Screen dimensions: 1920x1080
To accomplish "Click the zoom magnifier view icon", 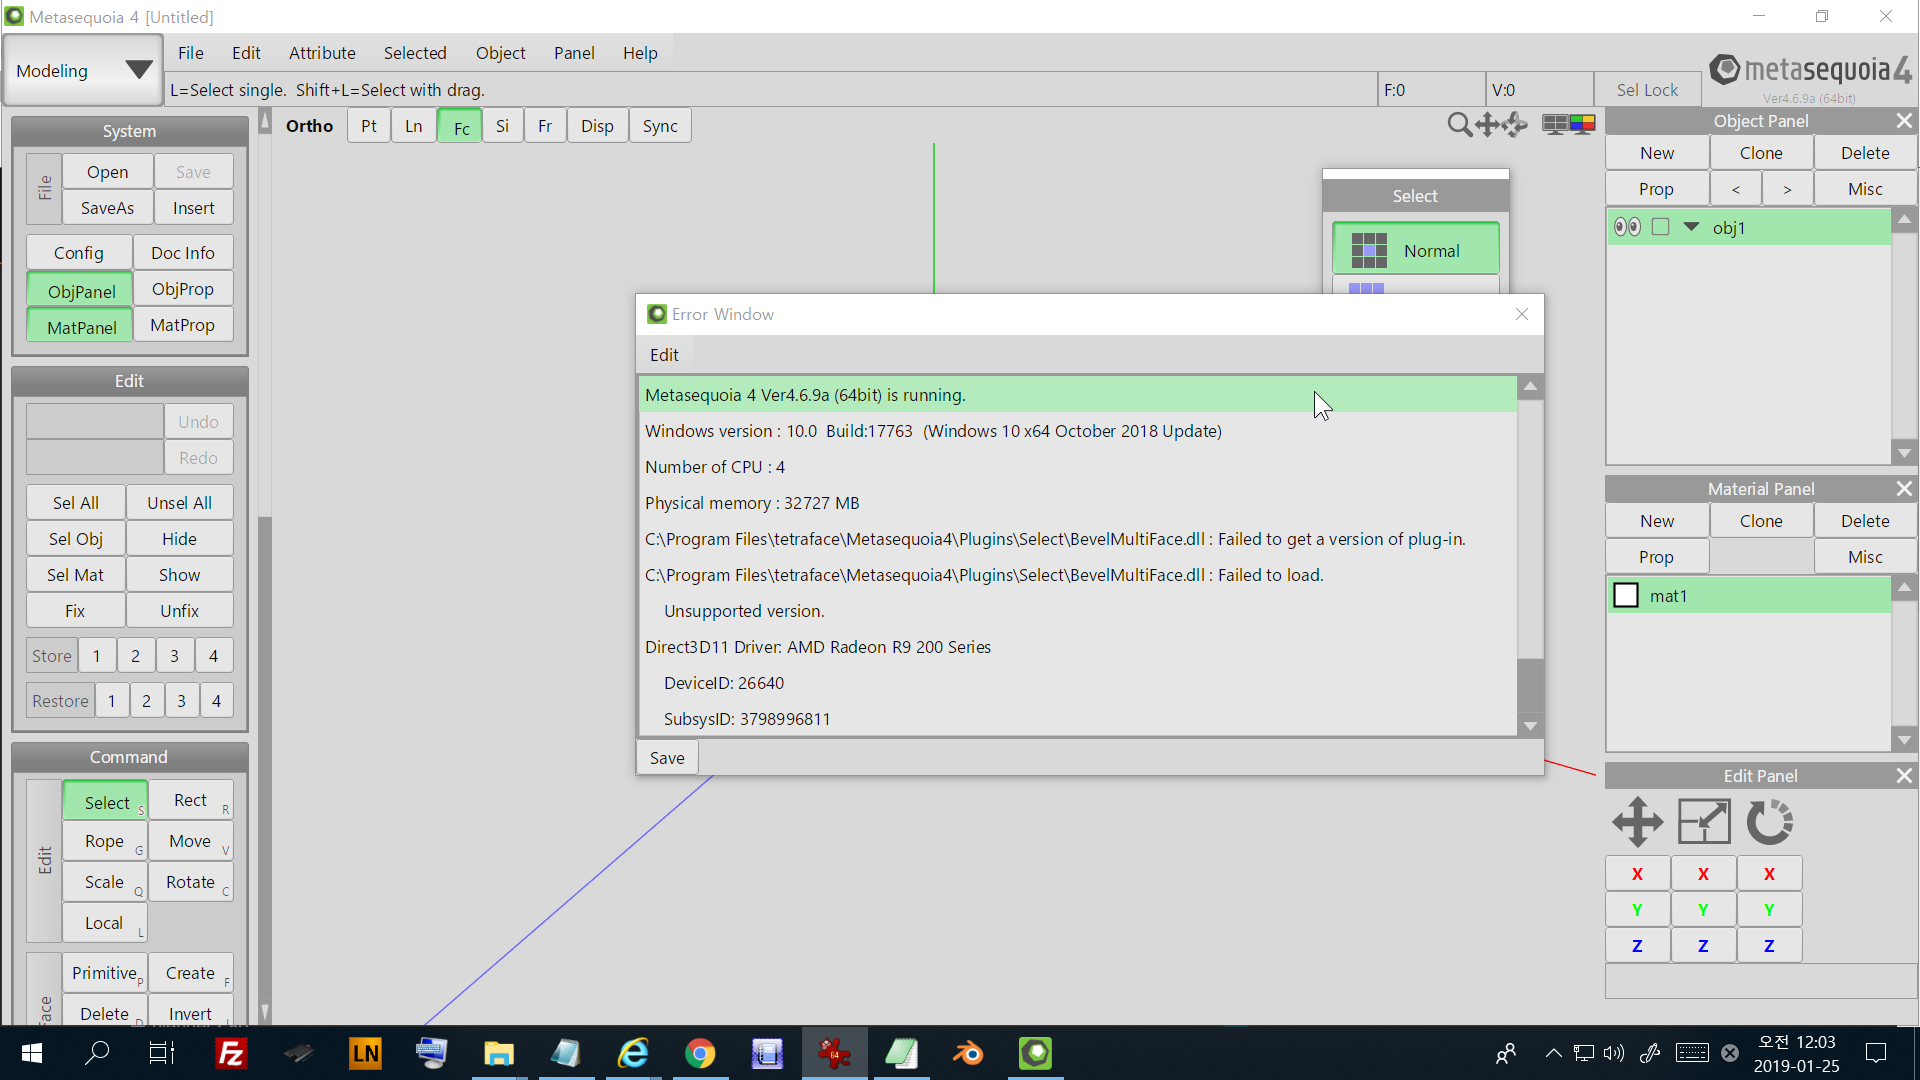I will point(1459,125).
